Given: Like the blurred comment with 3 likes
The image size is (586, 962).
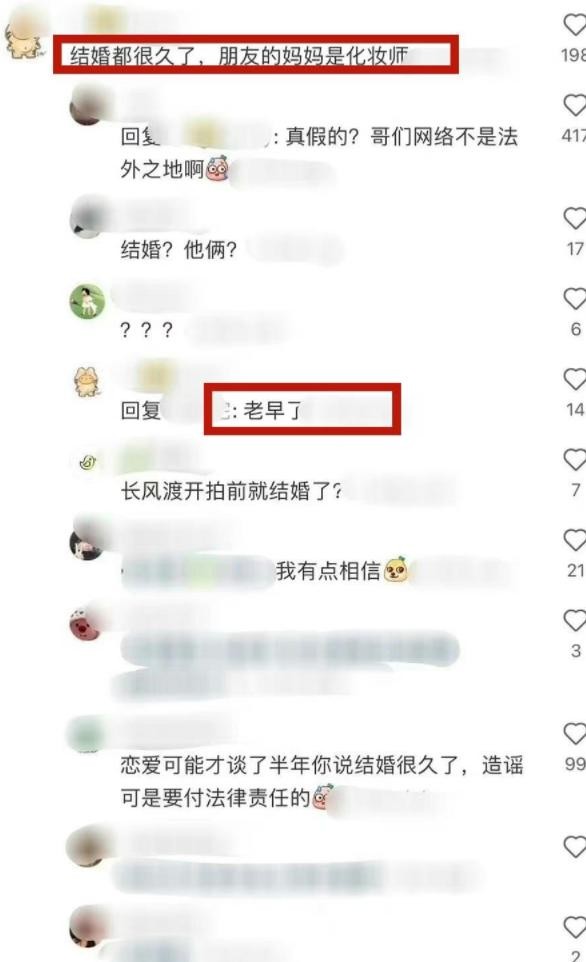Looking at the screenshot, I should 575,620.
